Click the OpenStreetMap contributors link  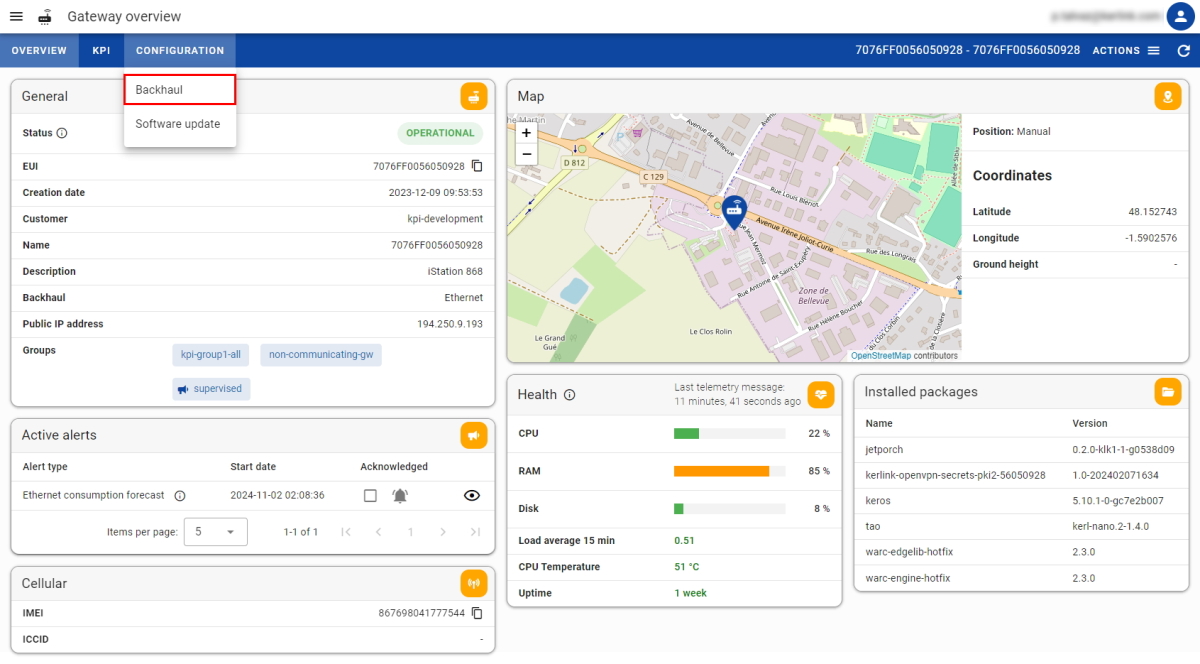point(883,355)
